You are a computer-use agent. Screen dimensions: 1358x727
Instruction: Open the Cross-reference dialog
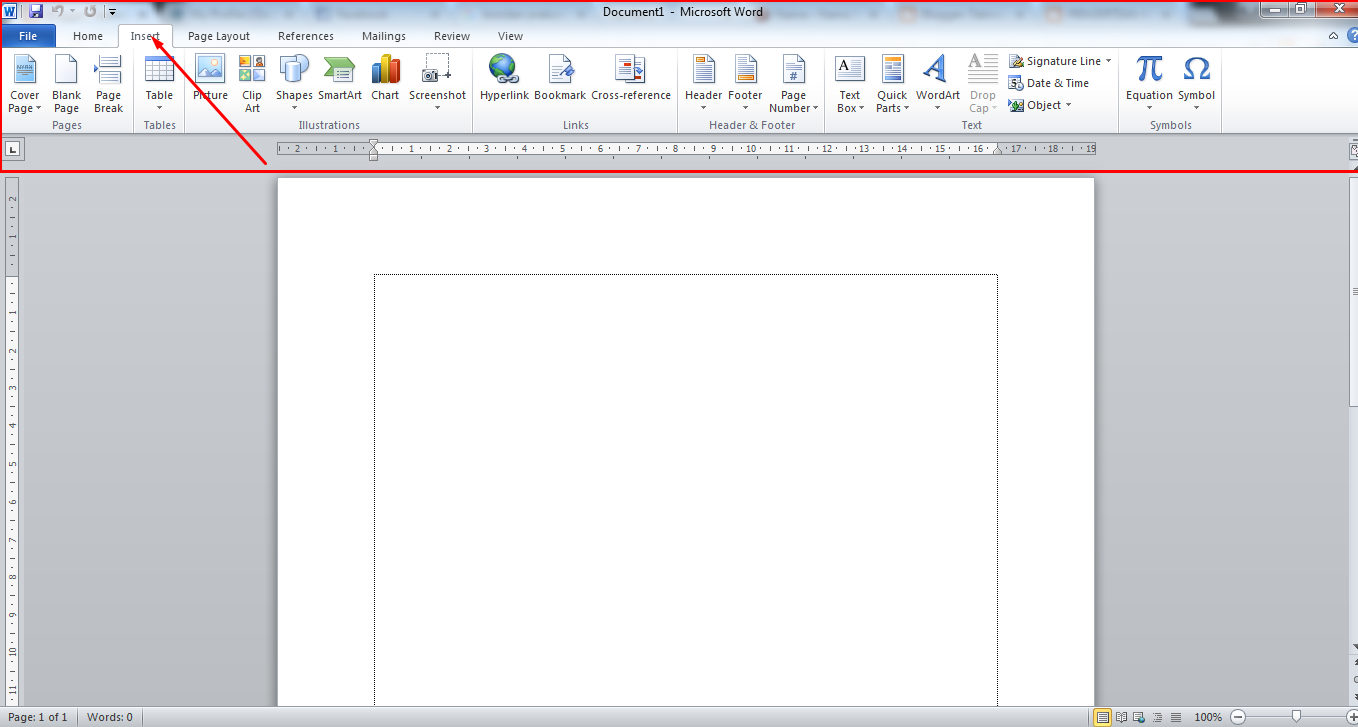[630, 80]
